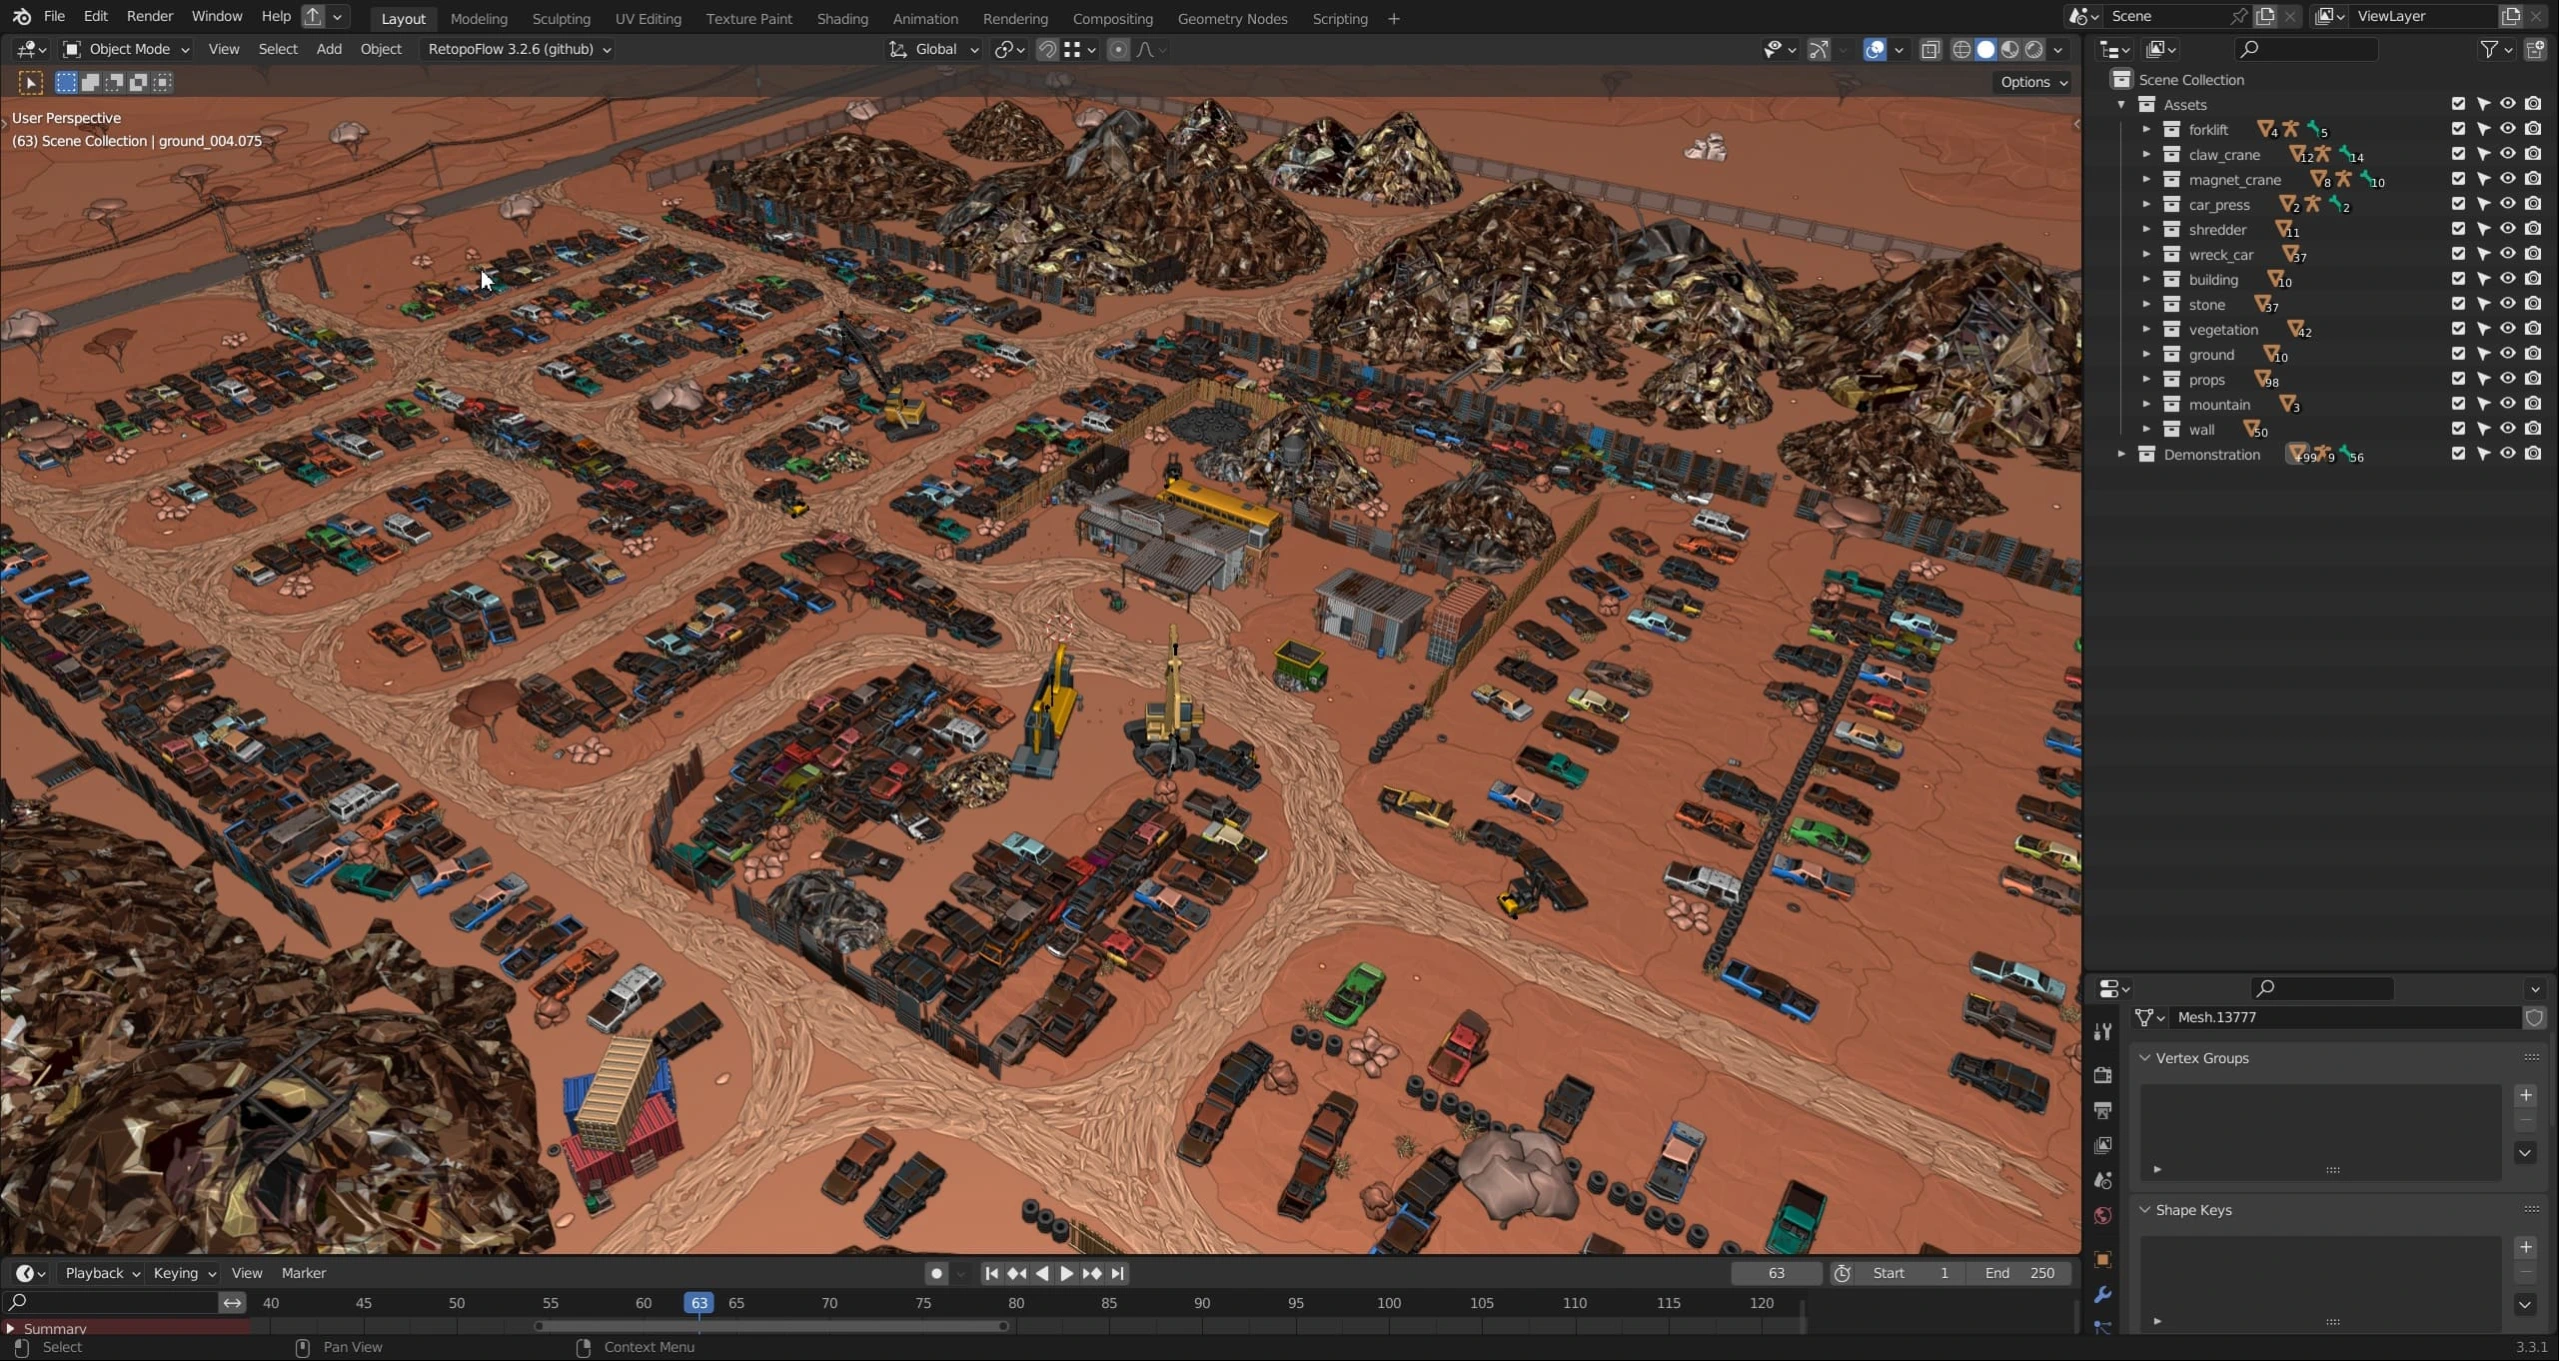Switch to wireframe viewport shading
Screen dimensions: 2560x1361
[x=1961, y=49]
